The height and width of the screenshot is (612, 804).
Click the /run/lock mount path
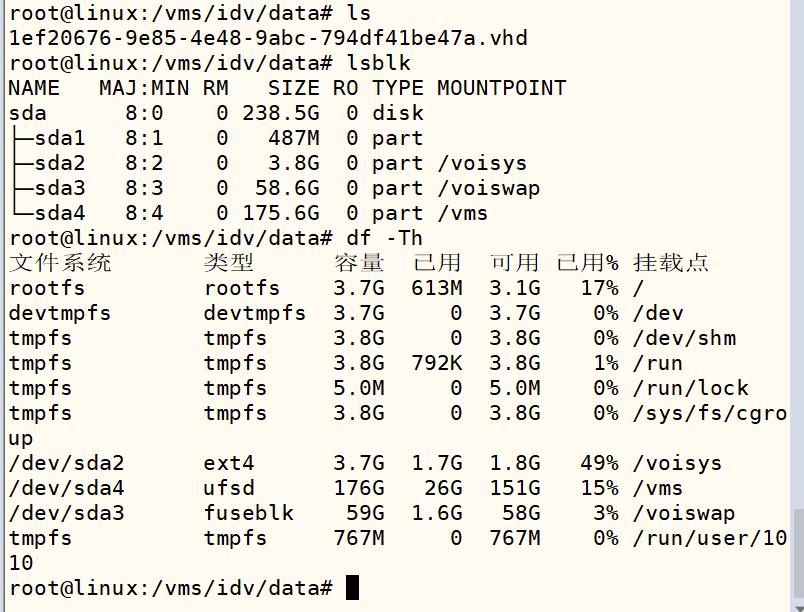[x=691, y=388]
